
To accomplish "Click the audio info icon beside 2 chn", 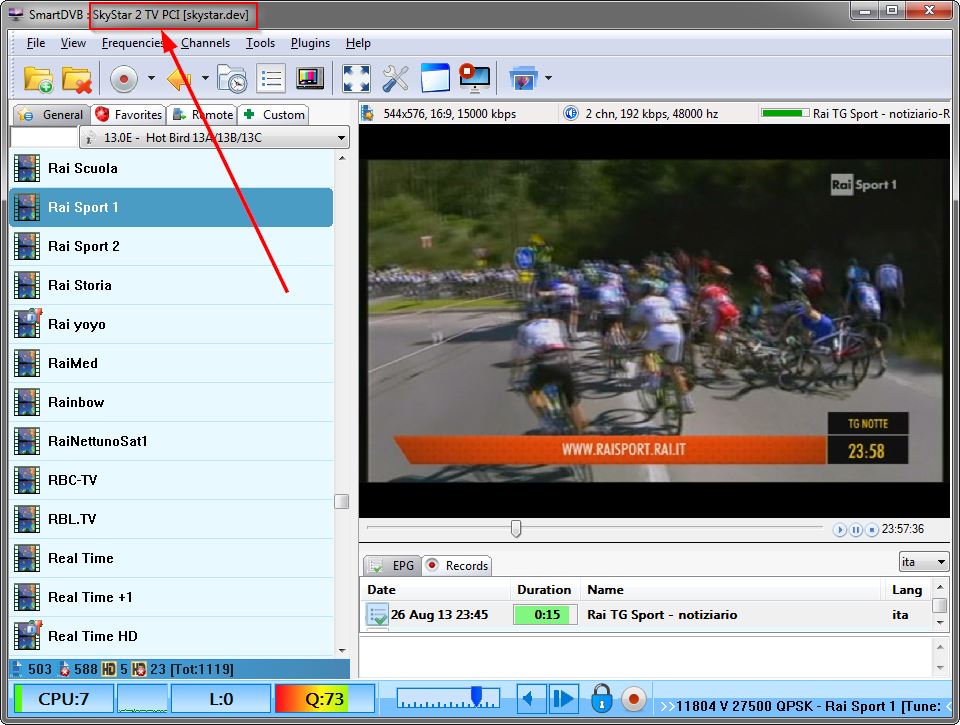I will (x=571, y=113).
